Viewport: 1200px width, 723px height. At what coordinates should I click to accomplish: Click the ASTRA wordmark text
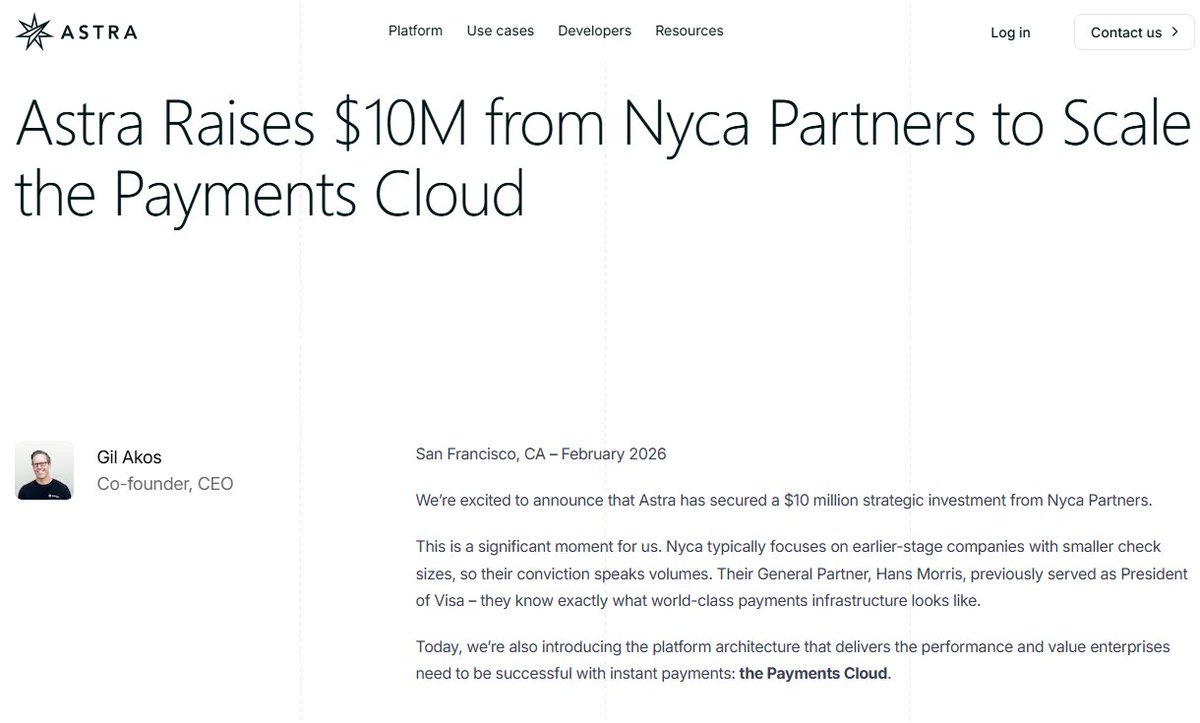(99, 32)
